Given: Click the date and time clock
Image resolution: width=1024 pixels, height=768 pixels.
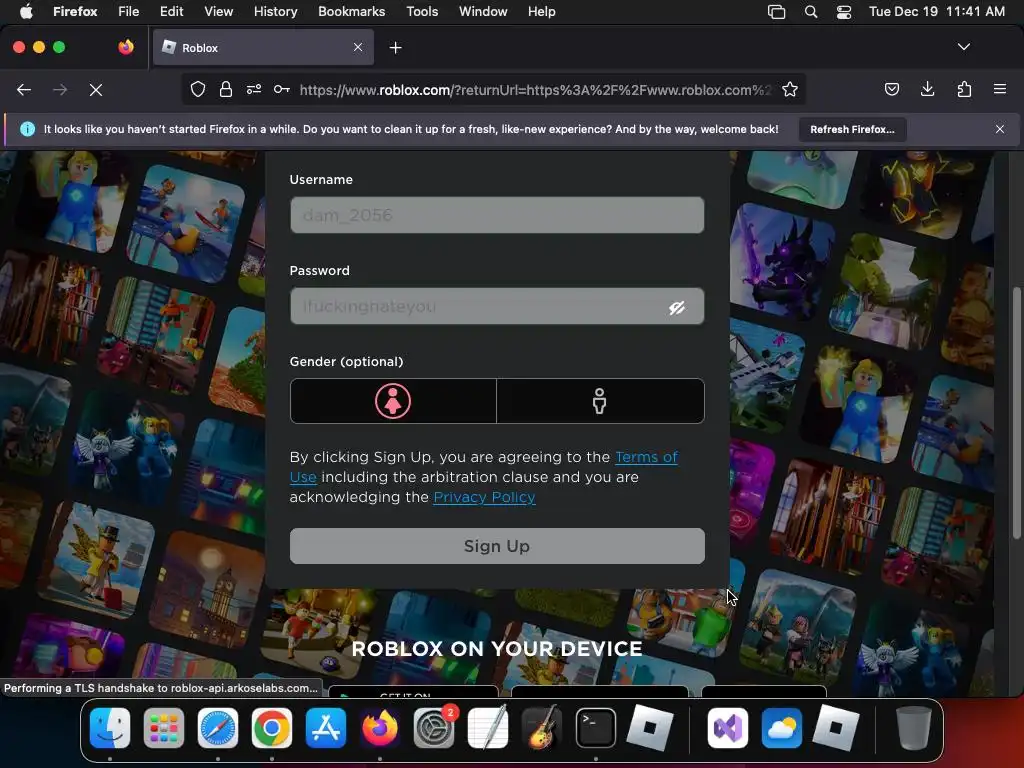Looking at the screenshot, I should point(936,12).
